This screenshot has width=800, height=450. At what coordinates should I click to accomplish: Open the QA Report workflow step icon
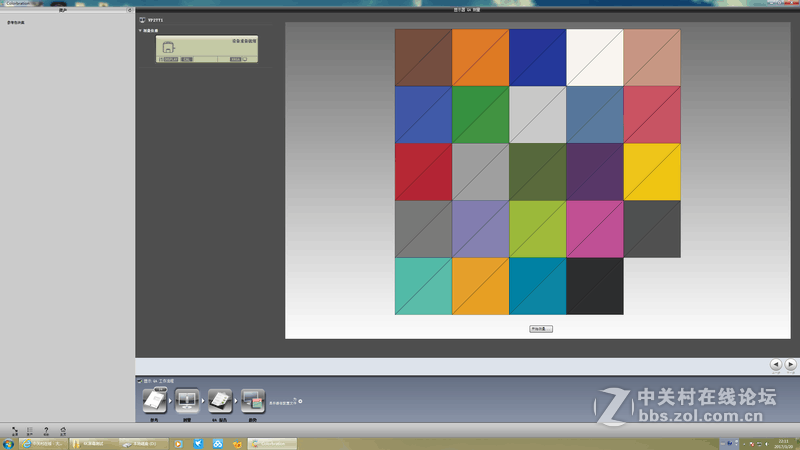click(x=220, y=401)
